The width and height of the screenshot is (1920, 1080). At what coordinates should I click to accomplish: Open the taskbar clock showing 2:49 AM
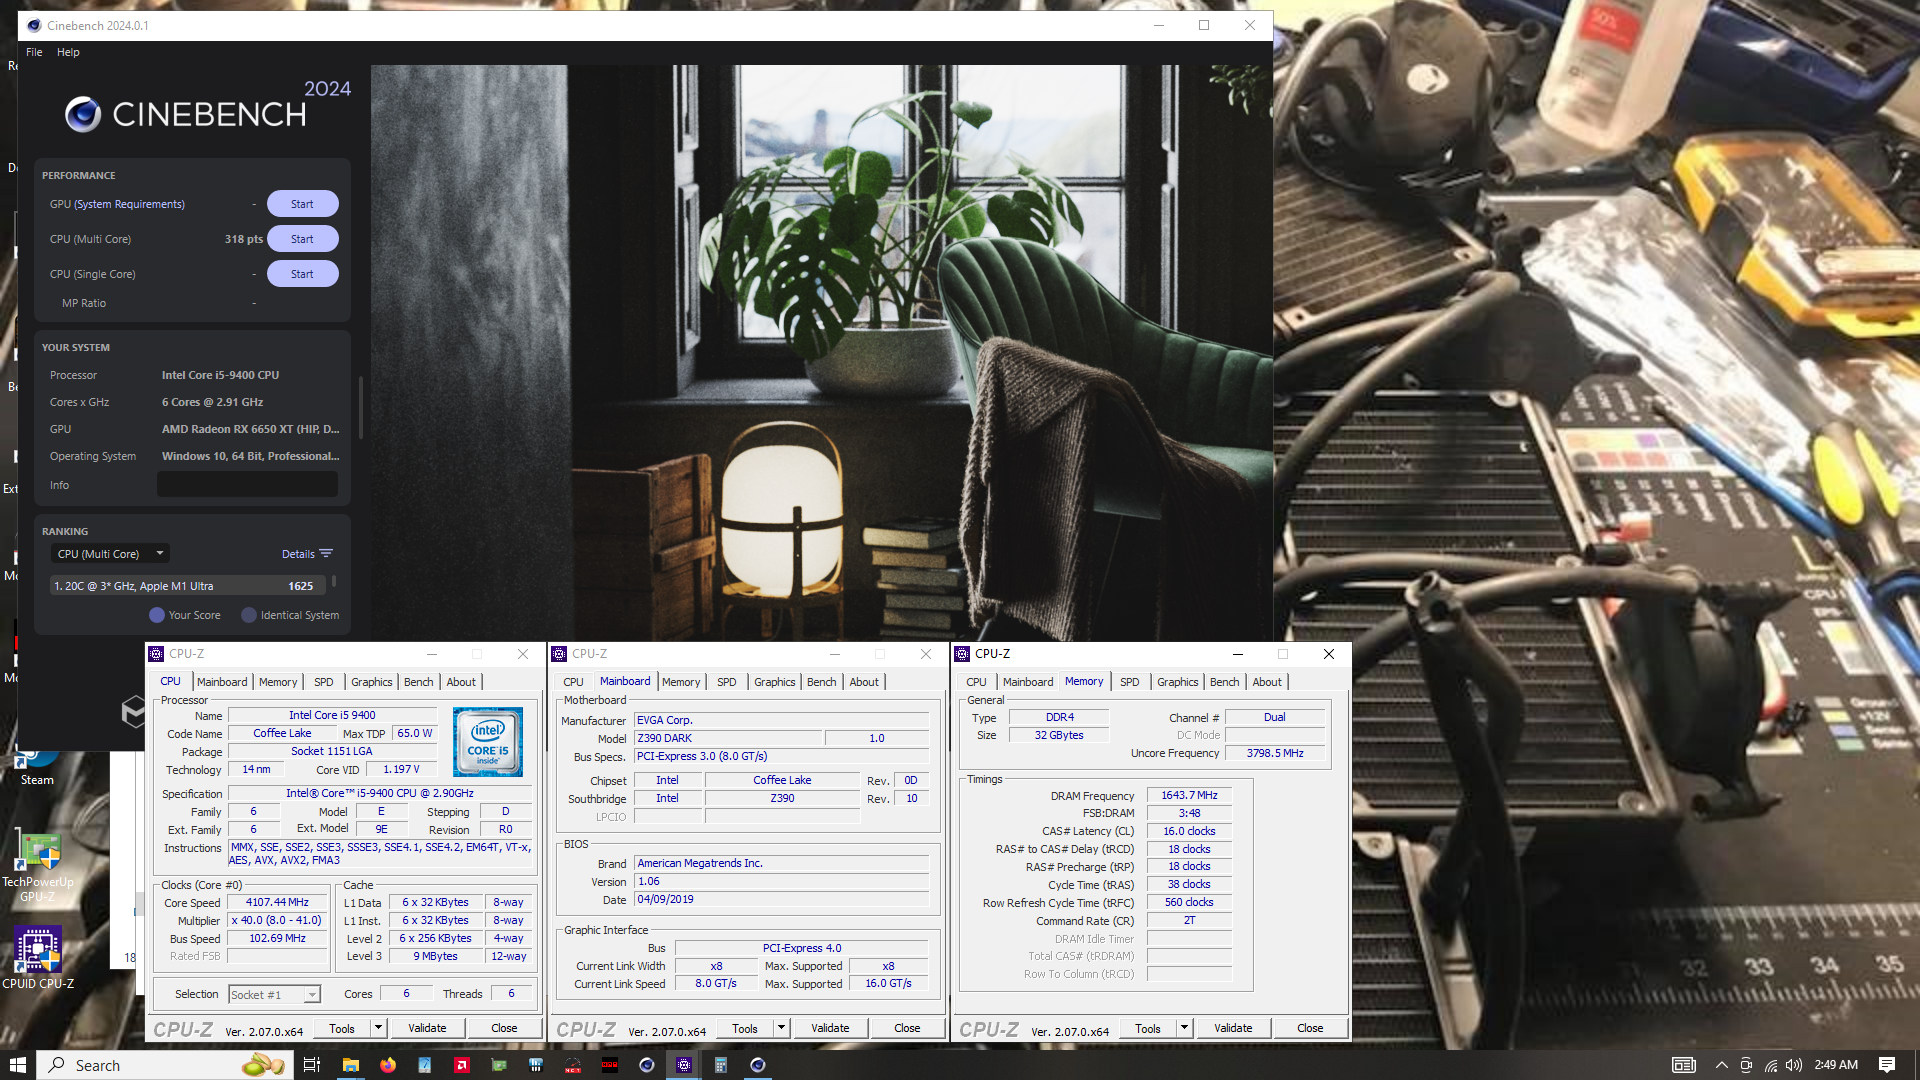[x=1836, y=1065]
